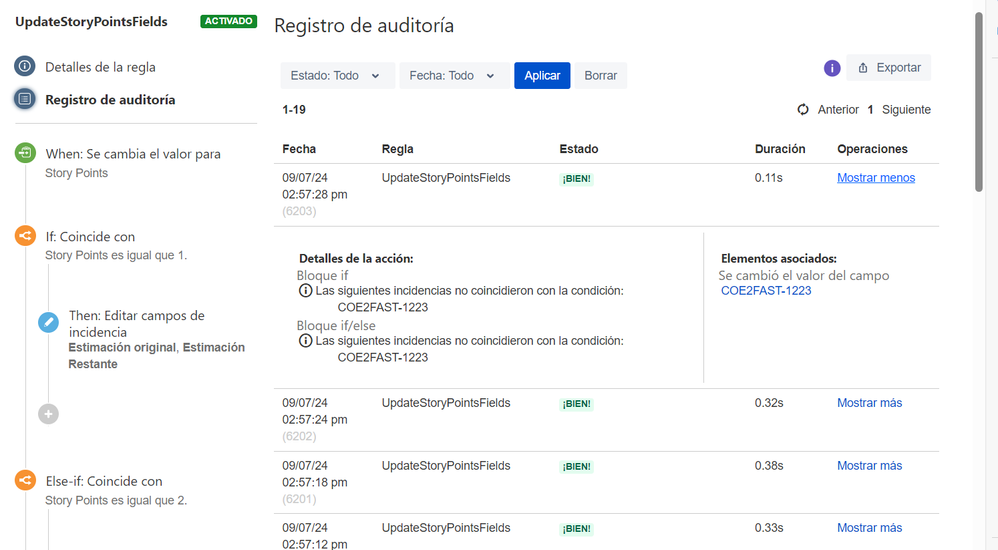Click the Regla column header
Screen dimensions: 998x550
click(398, 149)
